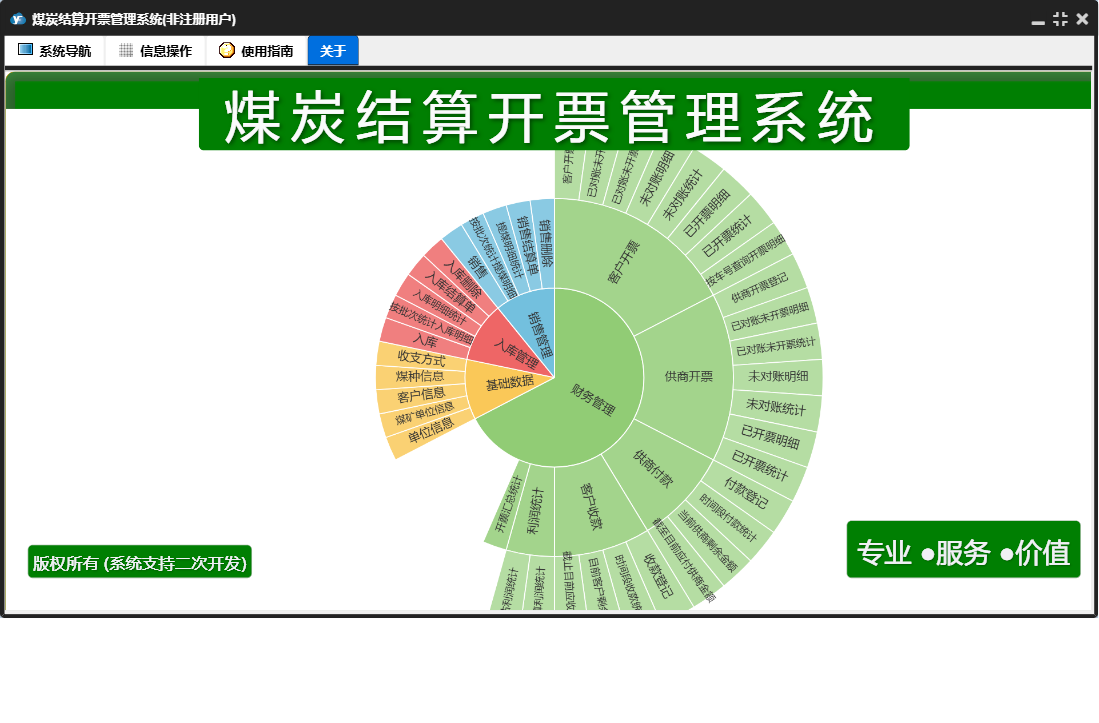Click the 开票汇总统计 segment
The image size is (1099, 723).
(x=509, y=504)
